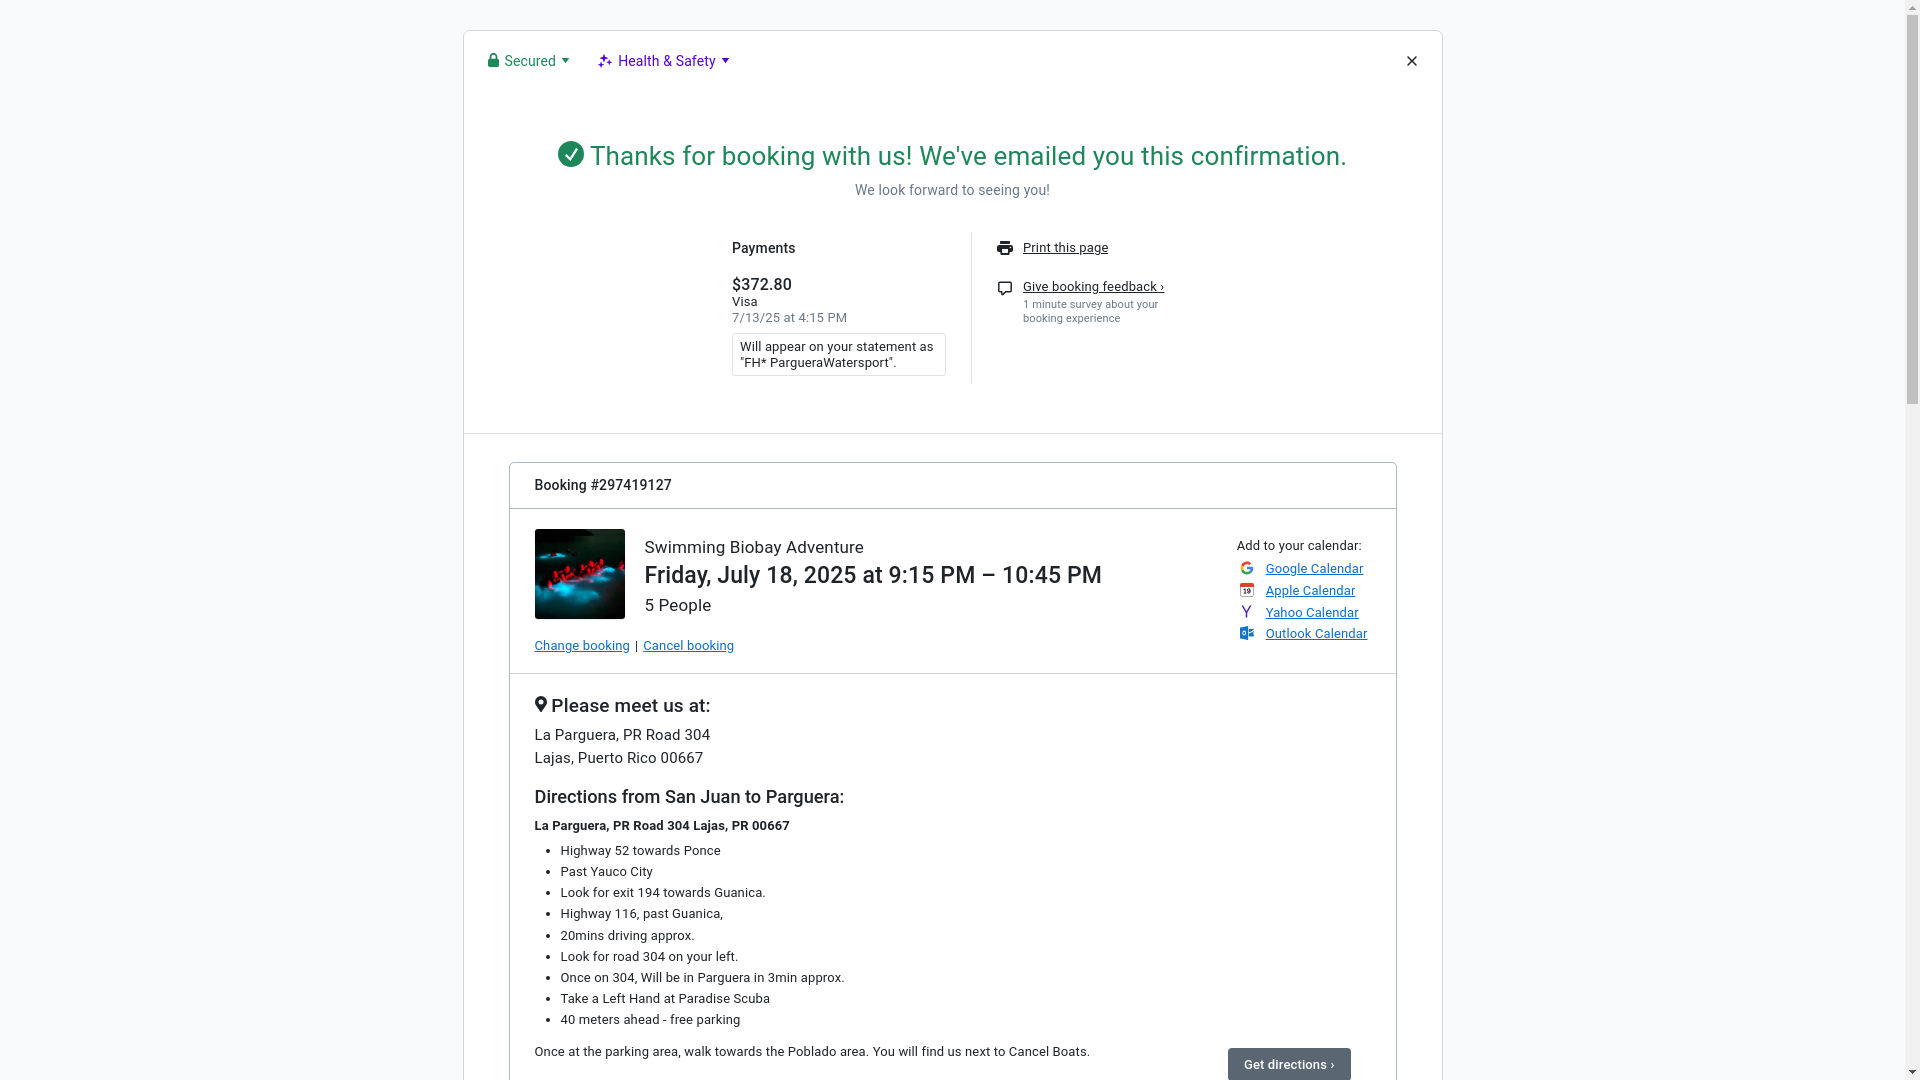Click the green lock Secured icon
The width and height of the screenshot is (1920, 1080).
pos(493,61)
